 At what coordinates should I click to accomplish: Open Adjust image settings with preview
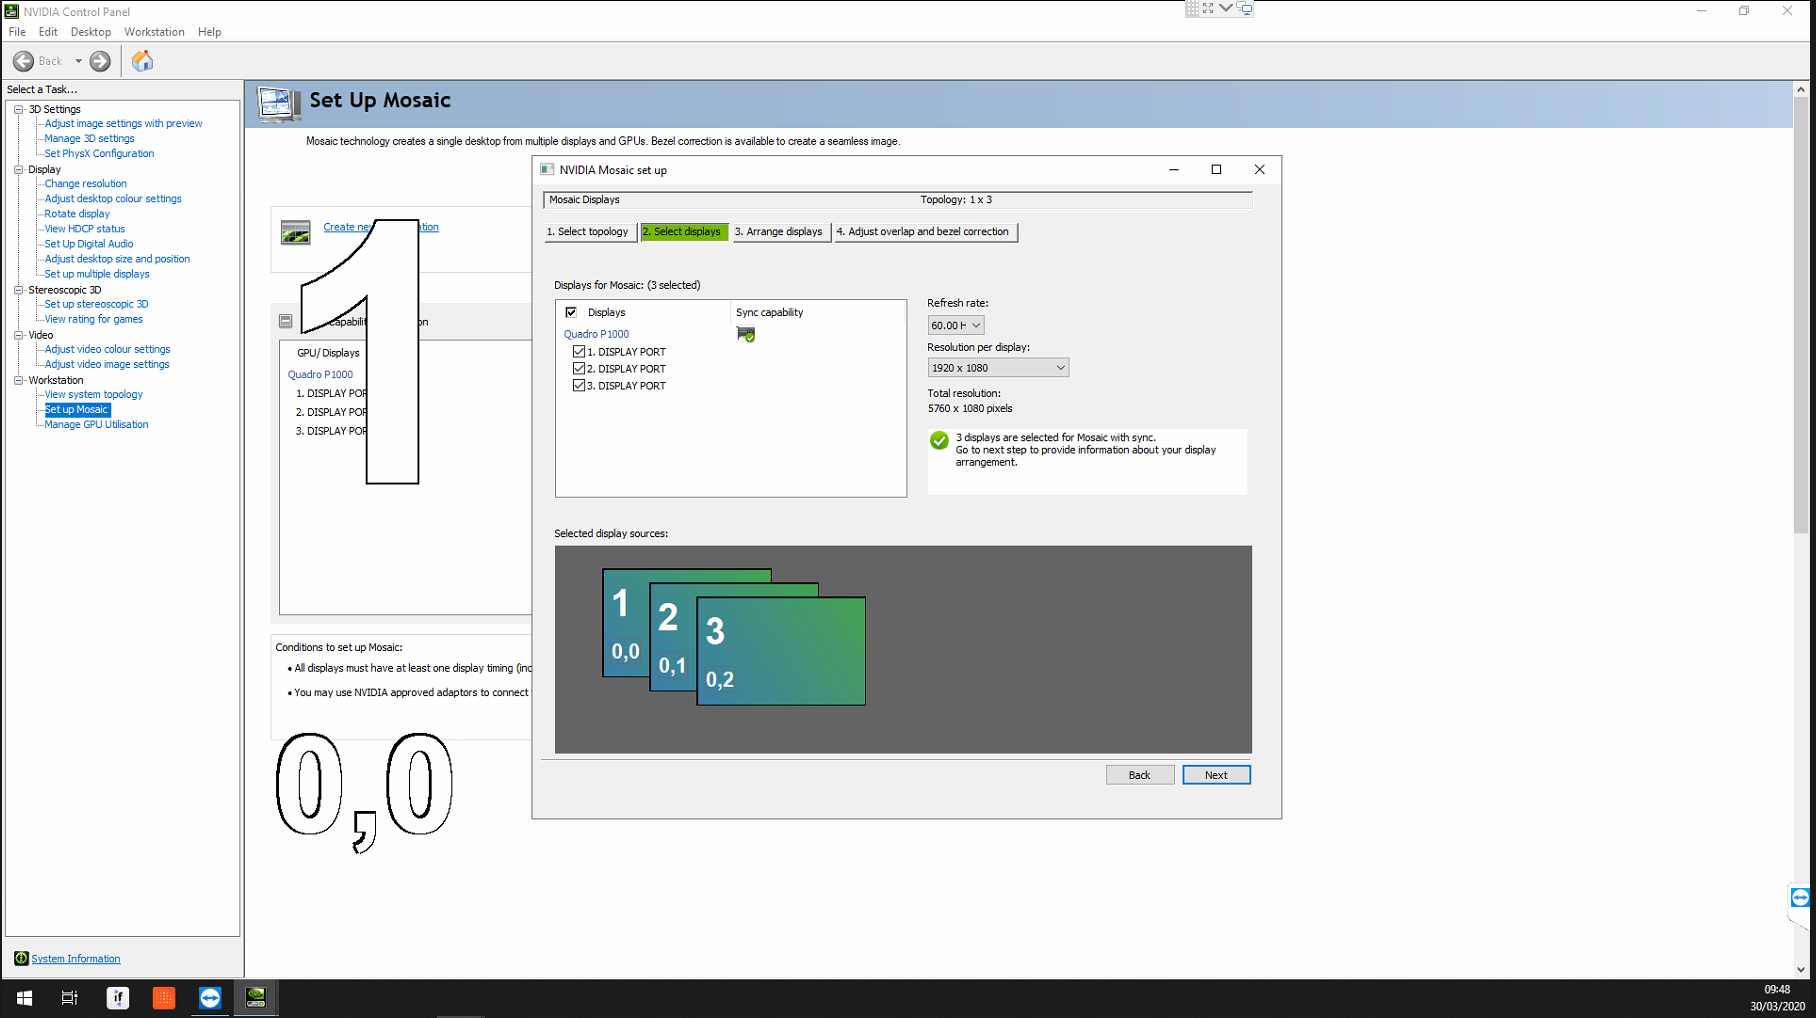tap(123, 123)
